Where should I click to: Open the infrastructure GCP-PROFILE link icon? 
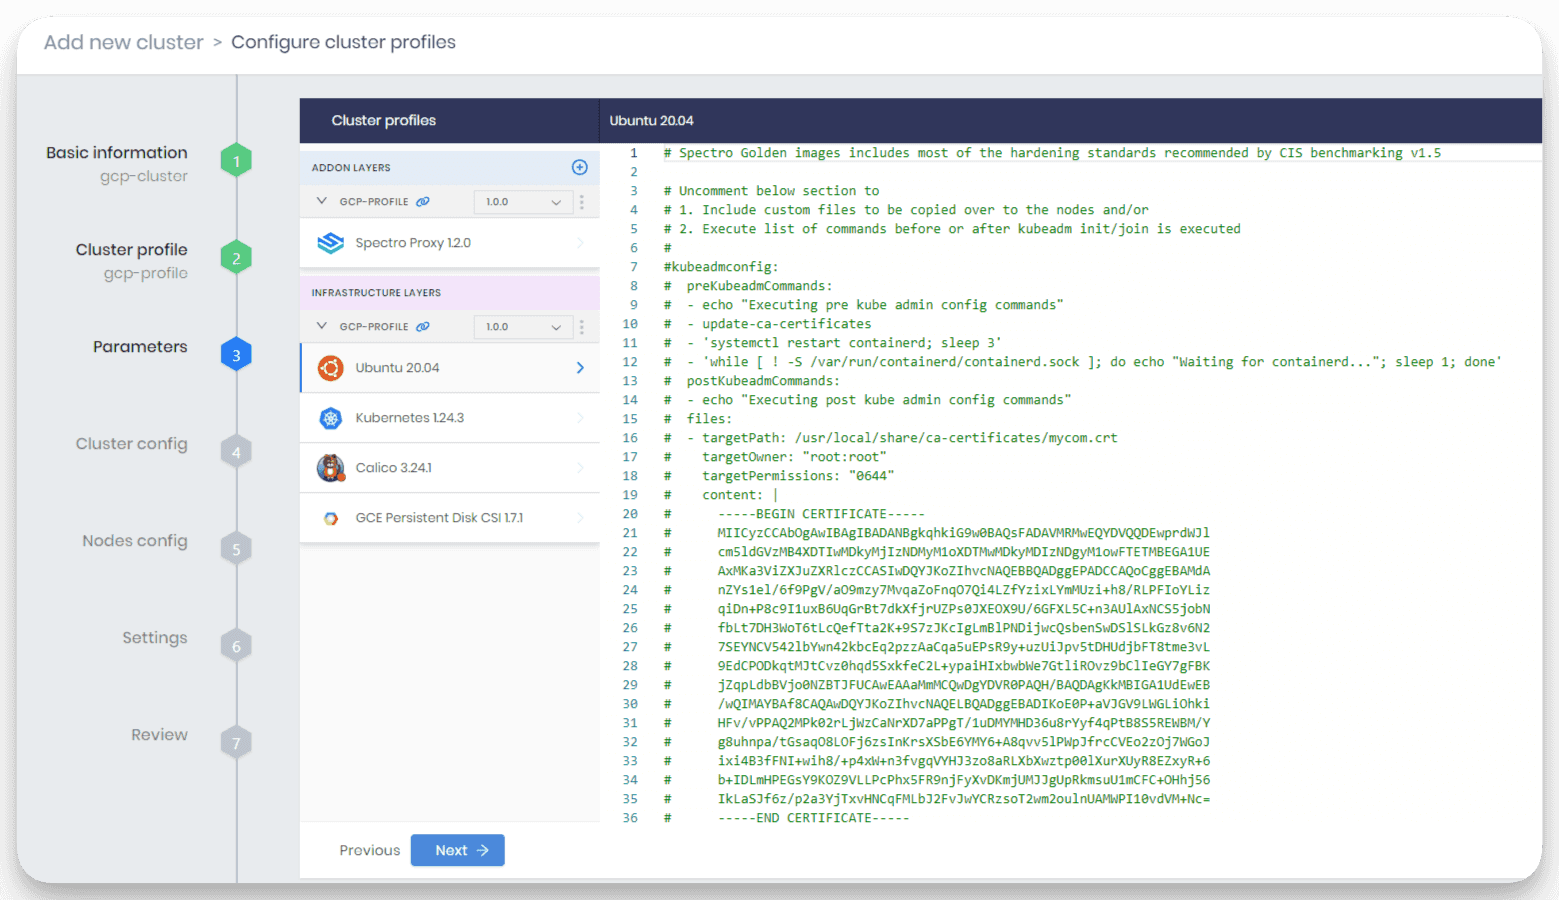pos(423,326)
